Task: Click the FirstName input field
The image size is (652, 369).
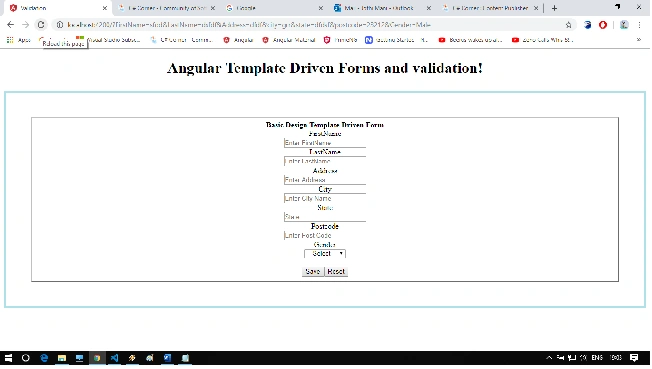Action: [325, 143]
